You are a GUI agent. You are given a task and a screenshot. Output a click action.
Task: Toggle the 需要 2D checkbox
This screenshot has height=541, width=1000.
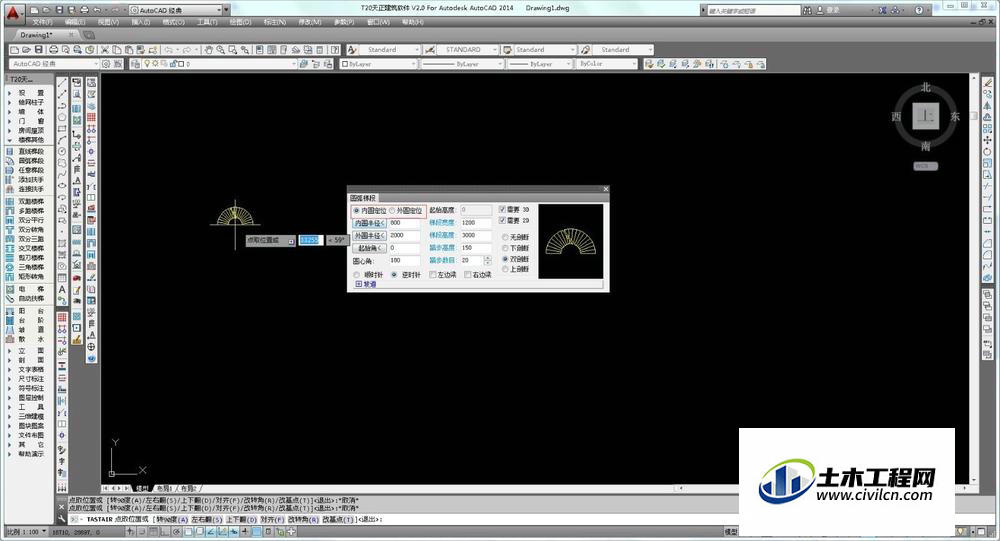click(503, 220)
